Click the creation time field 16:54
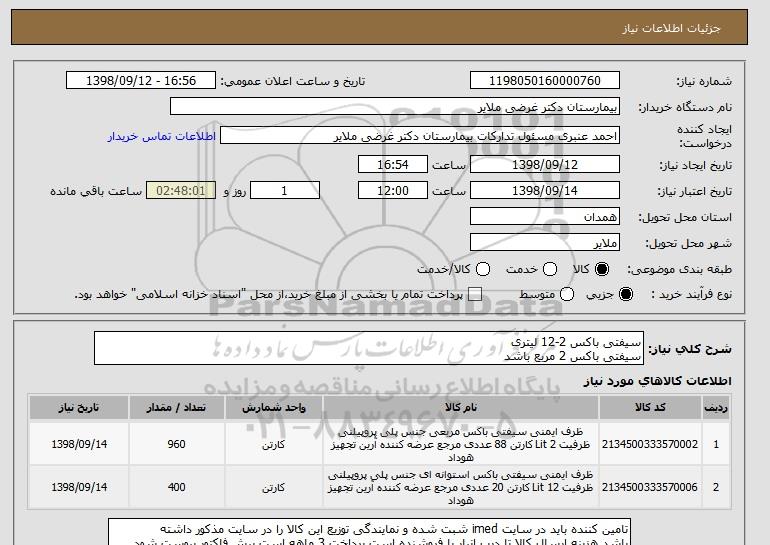 pos(393,164)
